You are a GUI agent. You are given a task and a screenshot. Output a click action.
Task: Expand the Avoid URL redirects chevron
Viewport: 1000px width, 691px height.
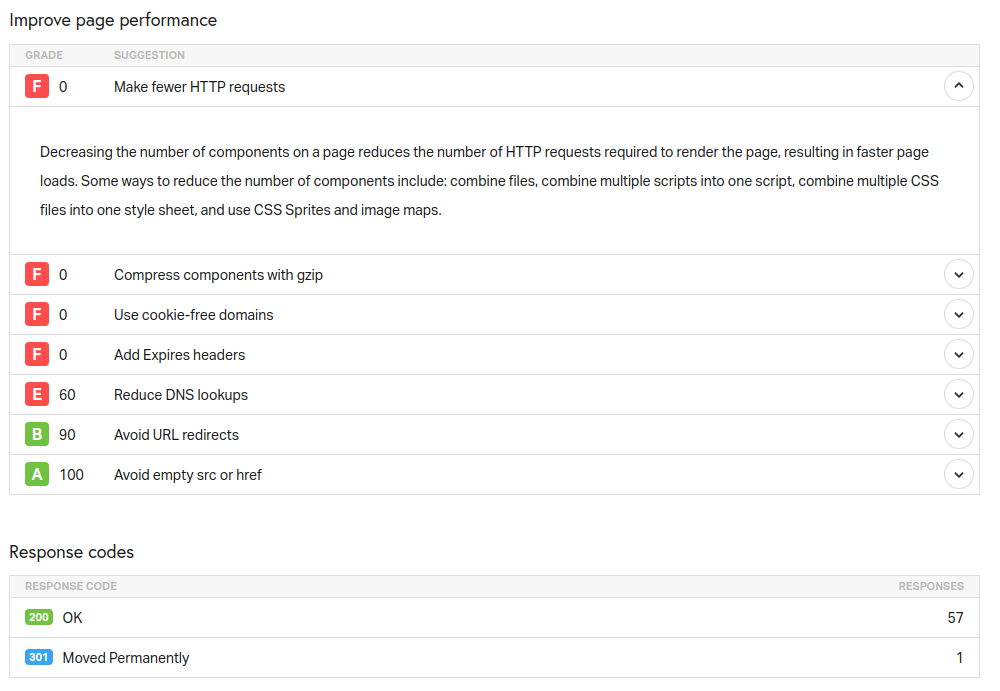pos(958,435)
